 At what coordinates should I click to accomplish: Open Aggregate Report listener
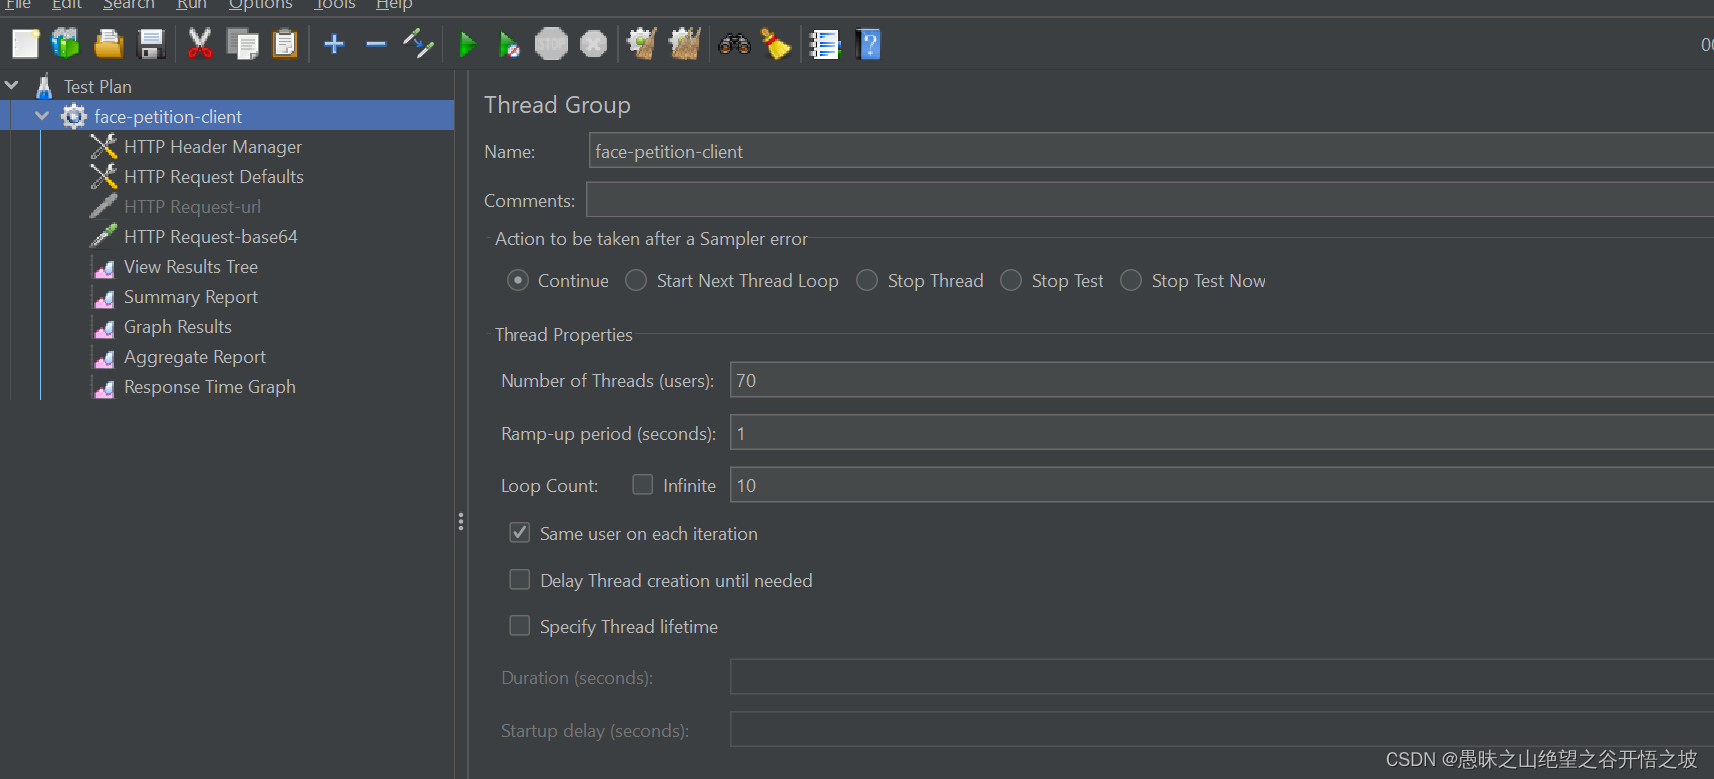point(195,357)
